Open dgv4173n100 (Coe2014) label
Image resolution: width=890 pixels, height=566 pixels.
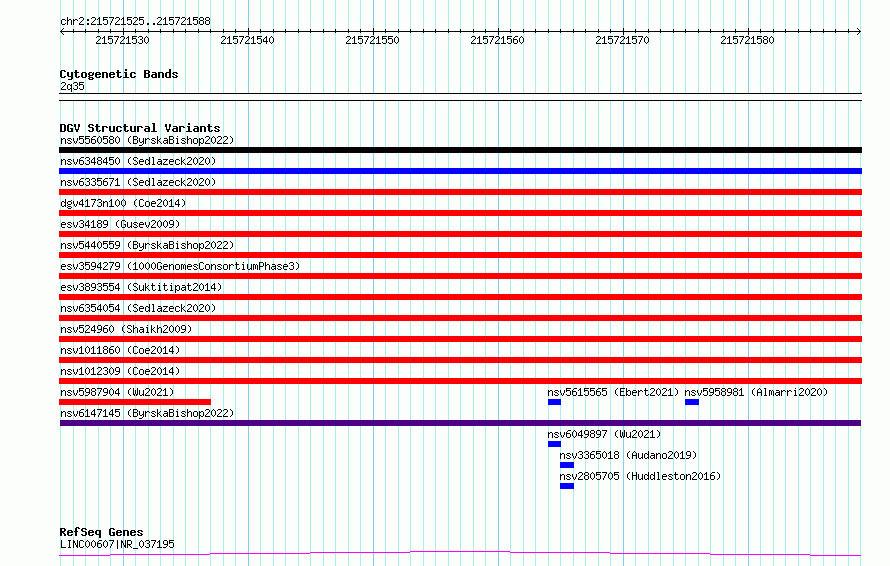coord(123,203)
